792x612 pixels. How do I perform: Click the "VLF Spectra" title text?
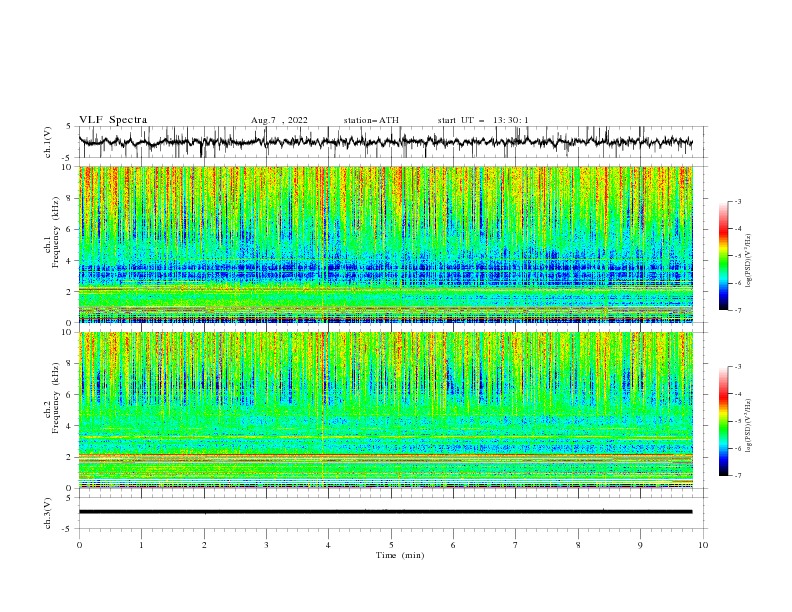tap(113, 120)
